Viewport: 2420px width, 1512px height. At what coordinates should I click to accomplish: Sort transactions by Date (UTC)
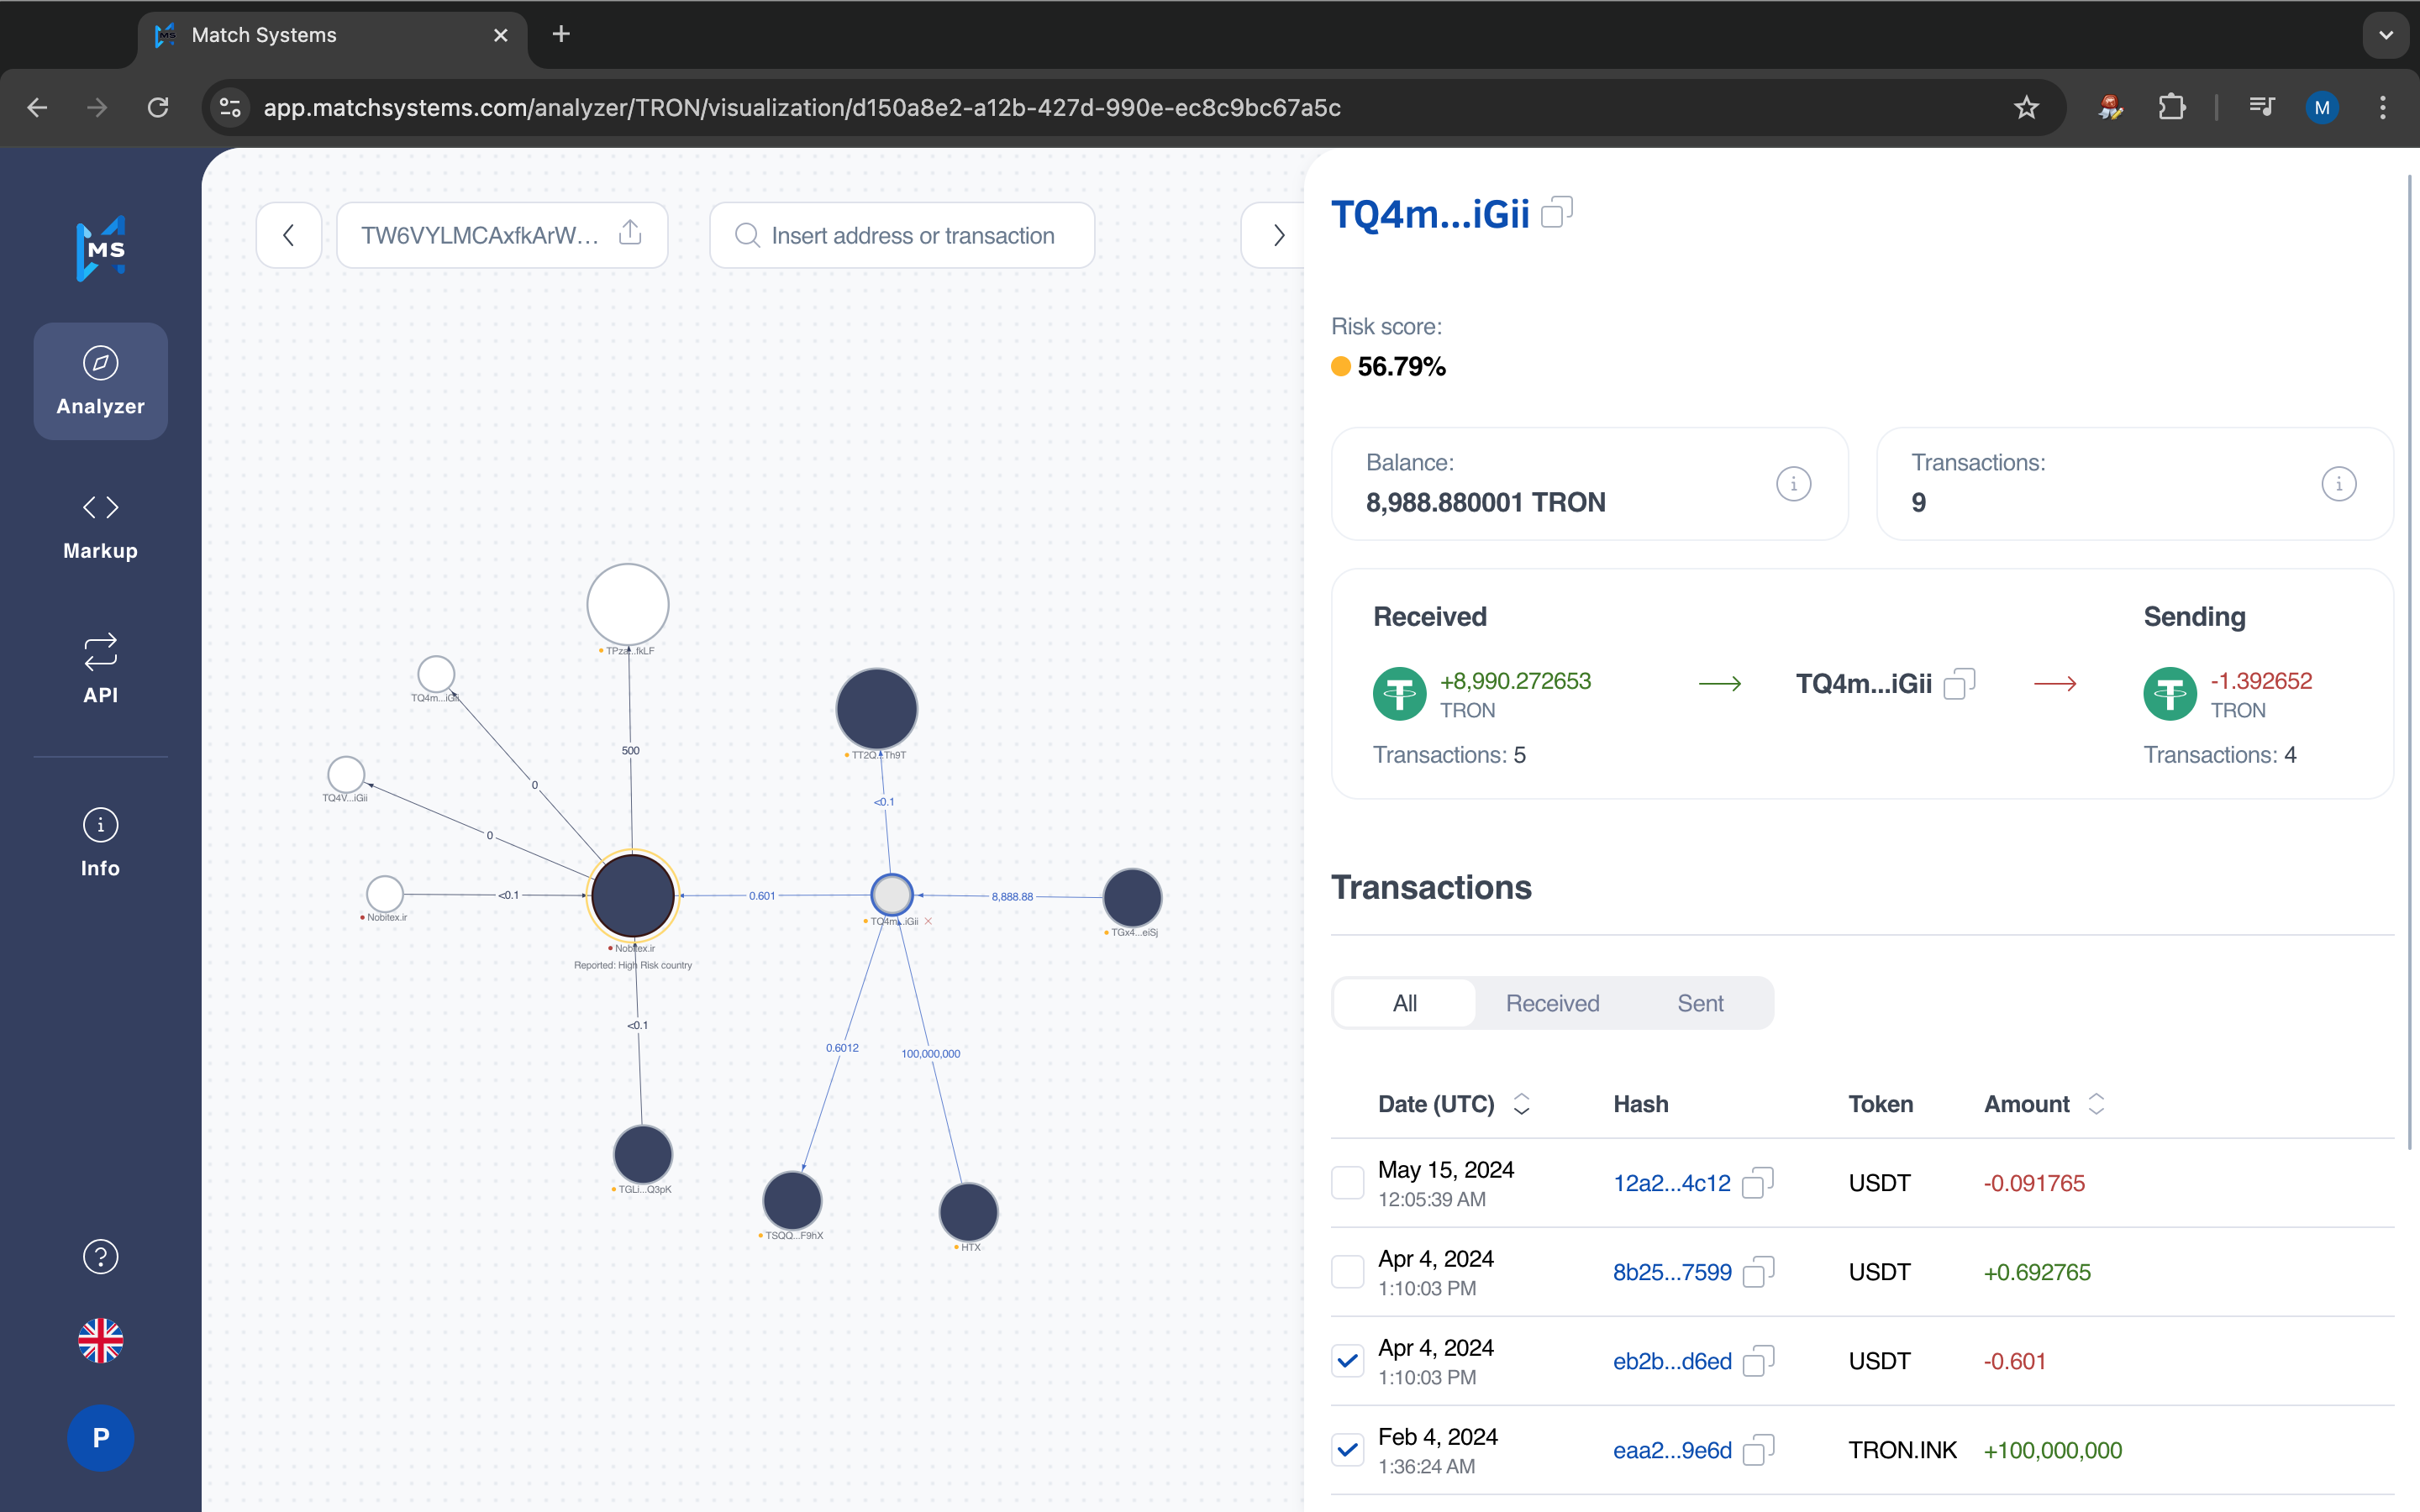[1521, 1104]
